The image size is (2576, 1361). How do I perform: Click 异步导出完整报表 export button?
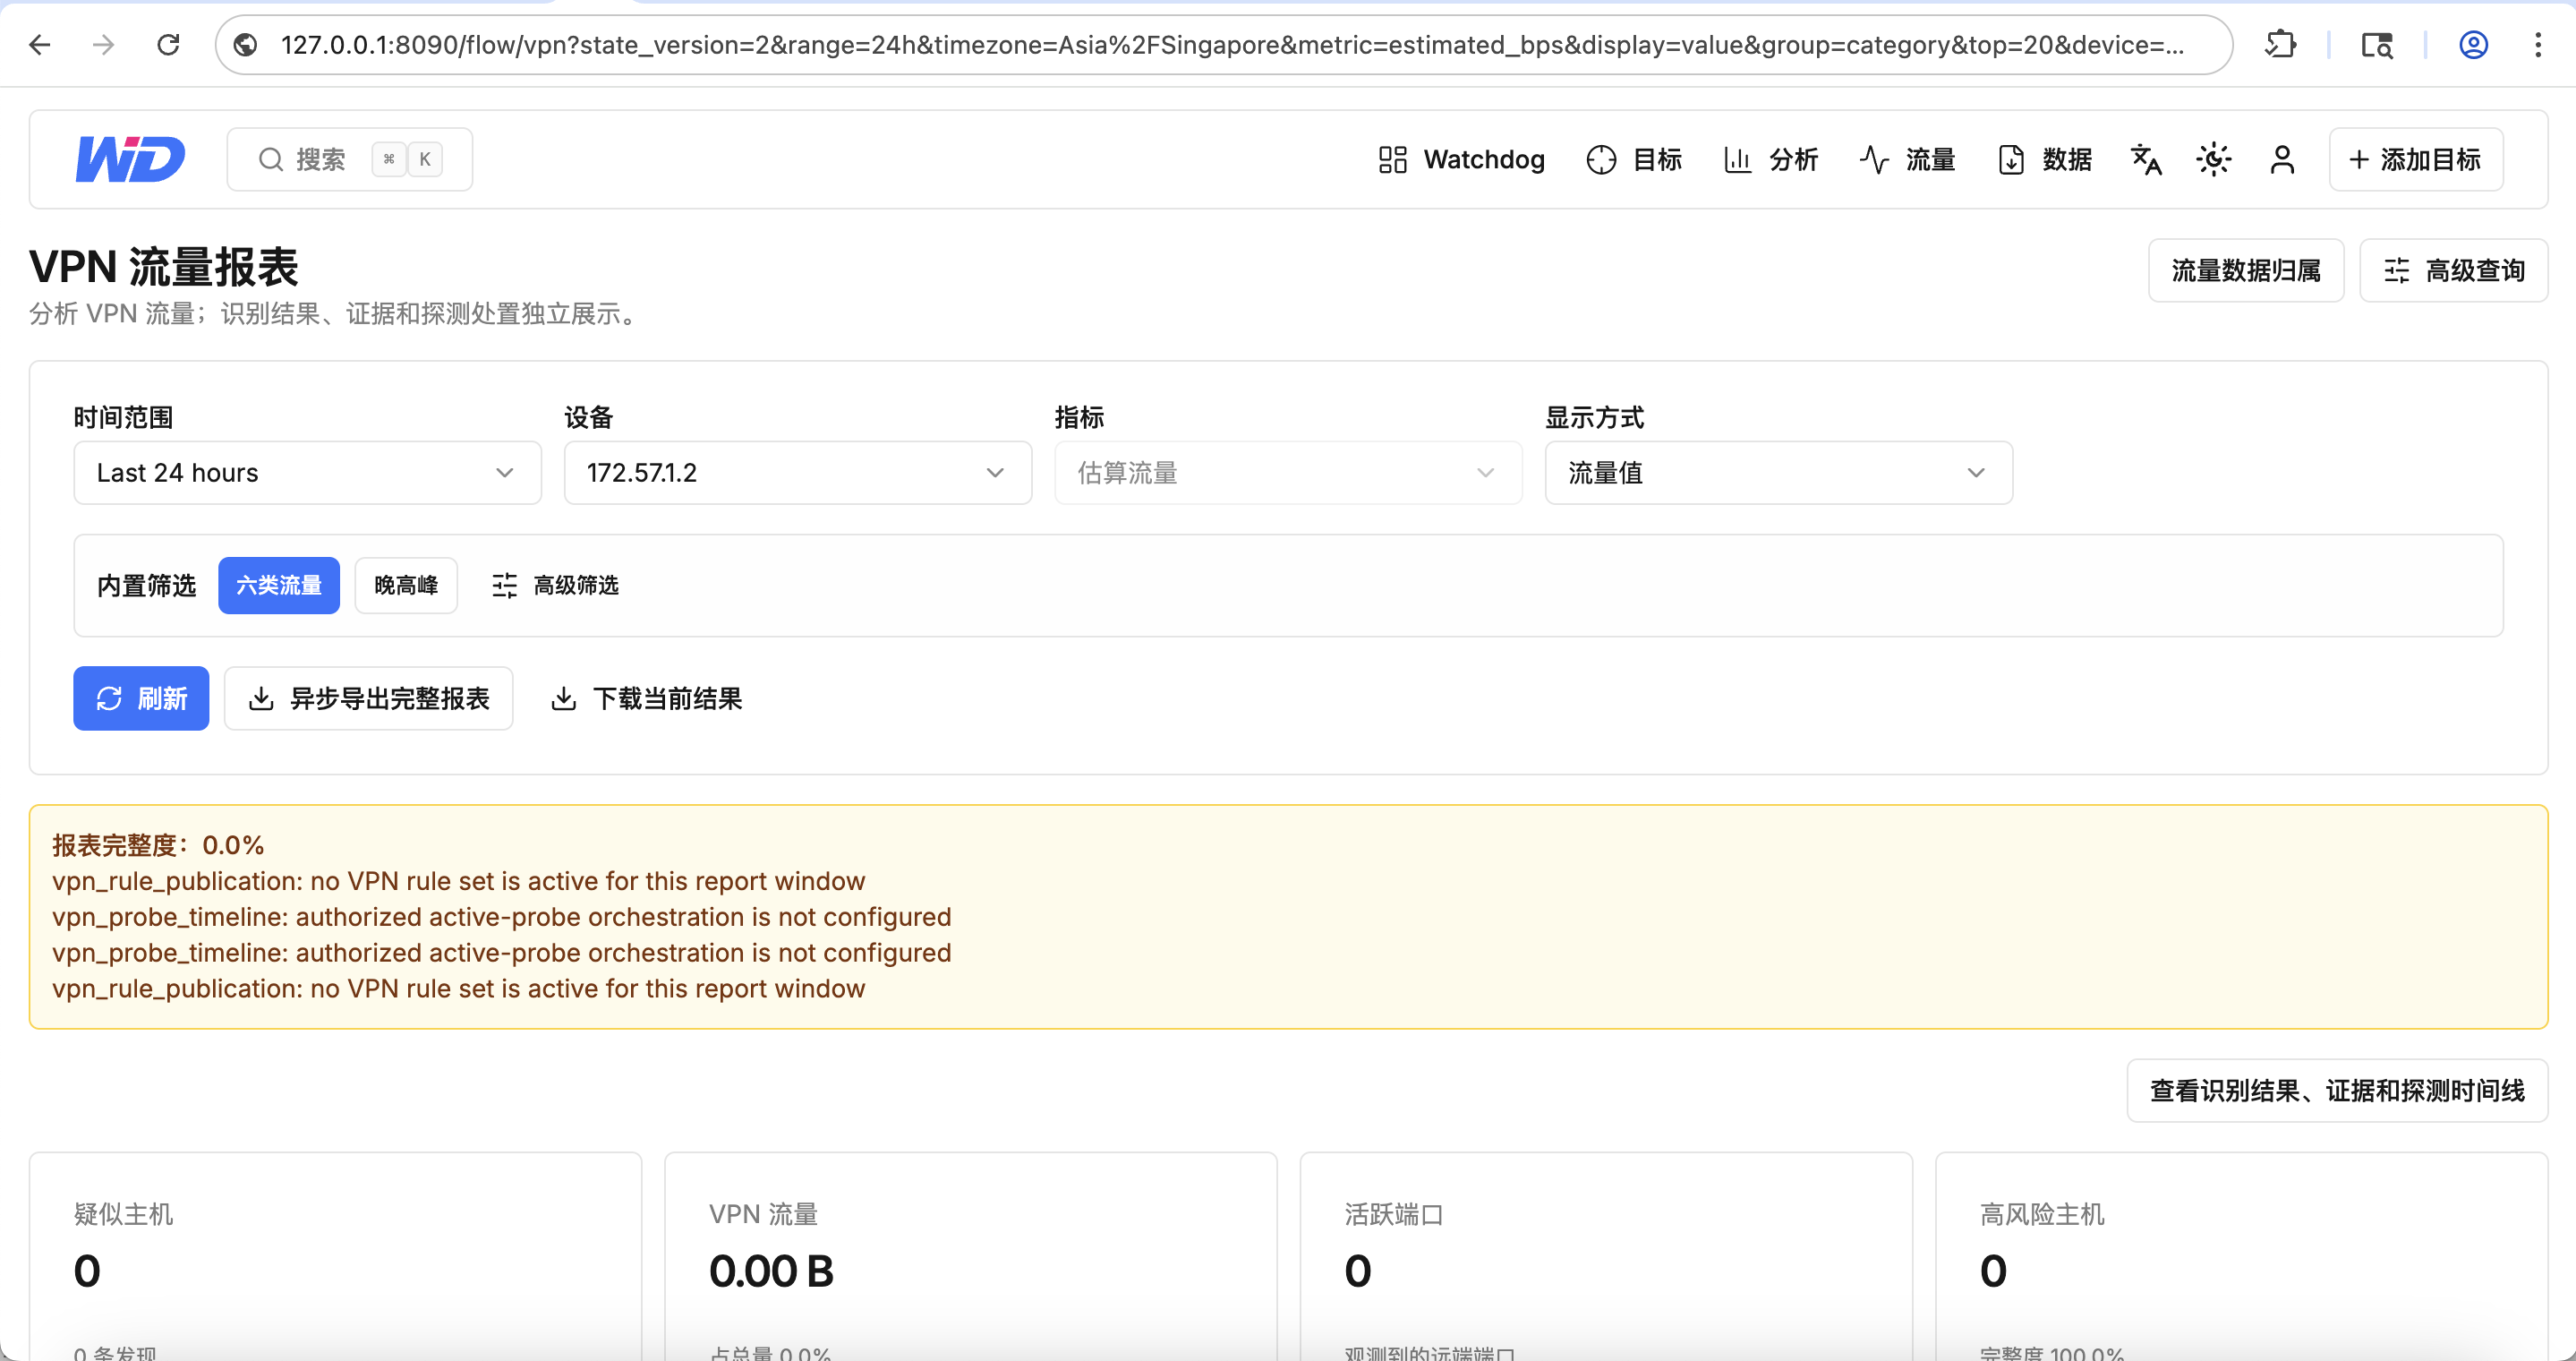click(368, 698)
